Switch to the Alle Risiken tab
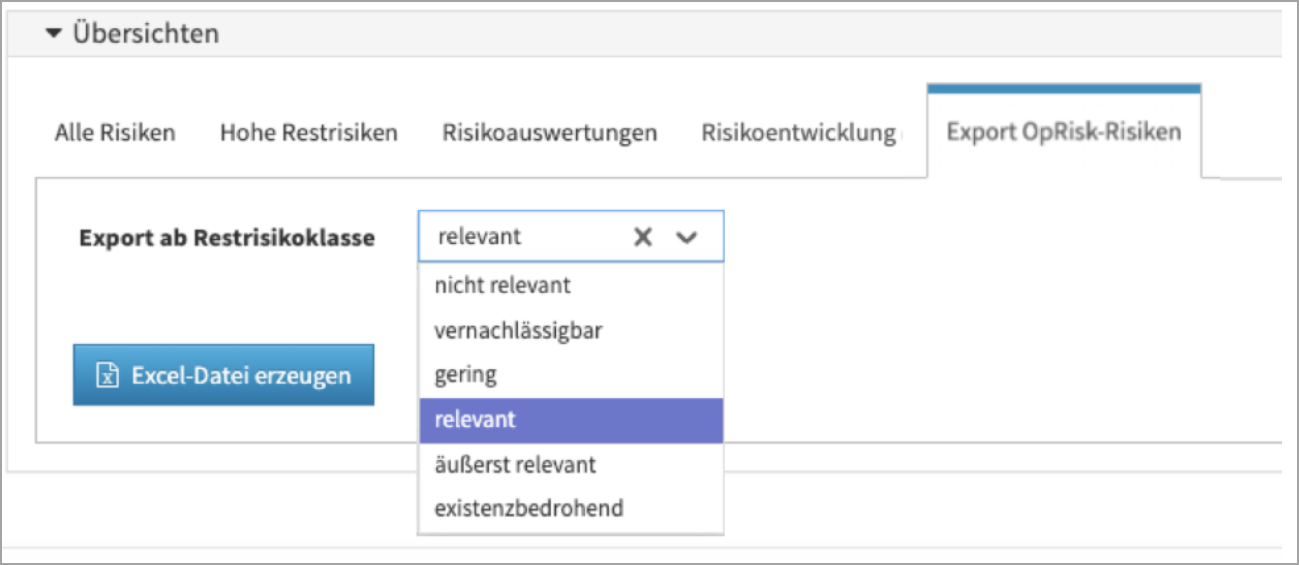 pyautogui.click(x=115, y=132)
